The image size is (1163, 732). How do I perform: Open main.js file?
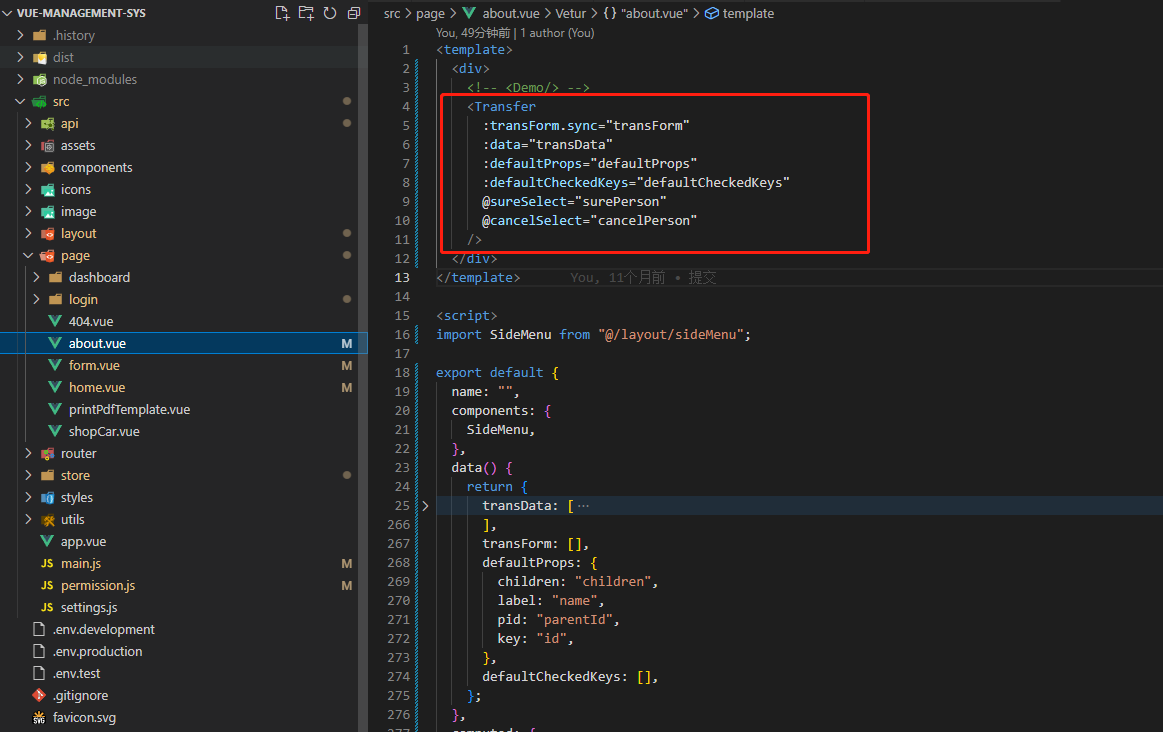pos(80,564)
